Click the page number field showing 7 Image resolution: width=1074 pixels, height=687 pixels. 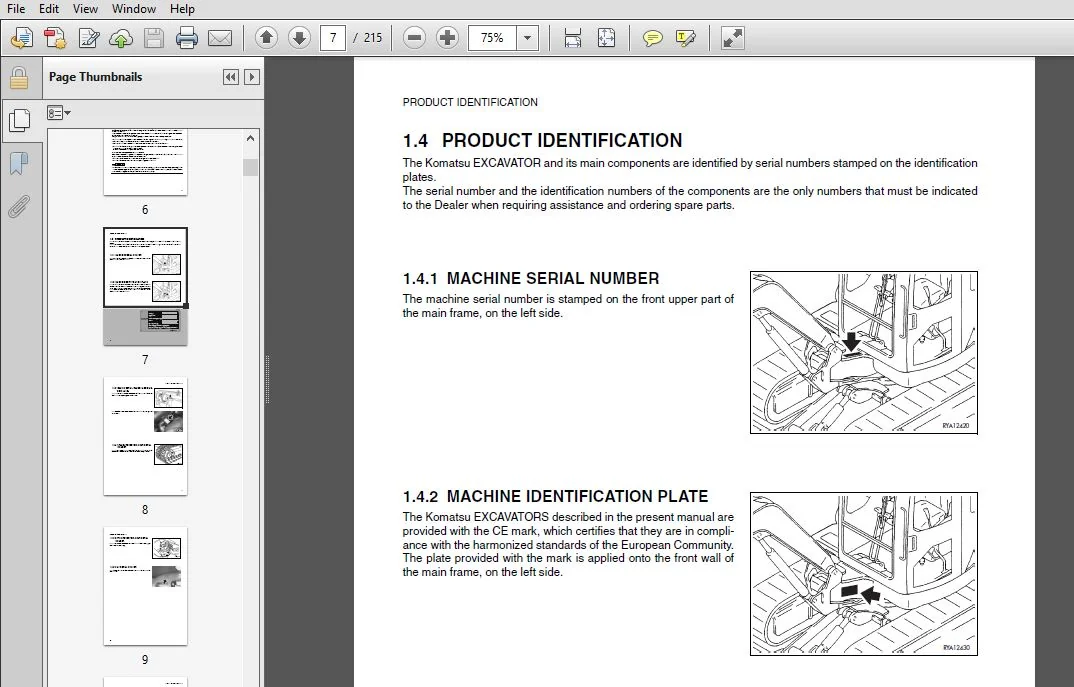(x=333, y=38)
